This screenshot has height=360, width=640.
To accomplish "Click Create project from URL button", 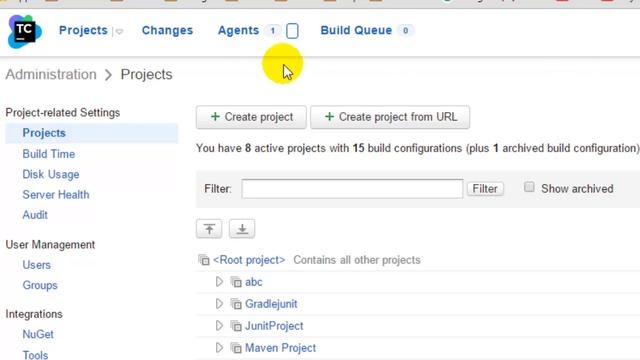I will click(x=390, y=117).
